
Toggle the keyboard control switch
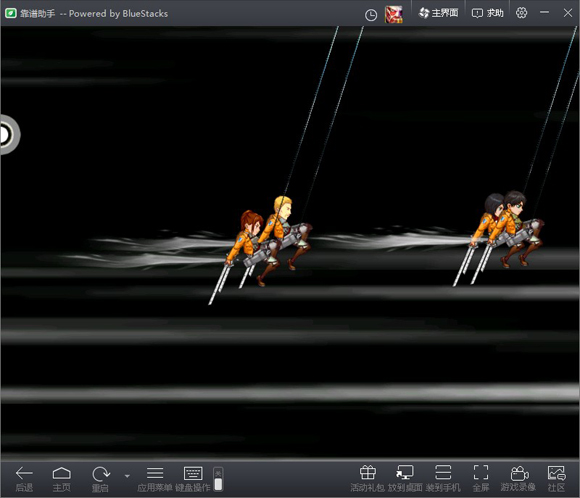218,479
